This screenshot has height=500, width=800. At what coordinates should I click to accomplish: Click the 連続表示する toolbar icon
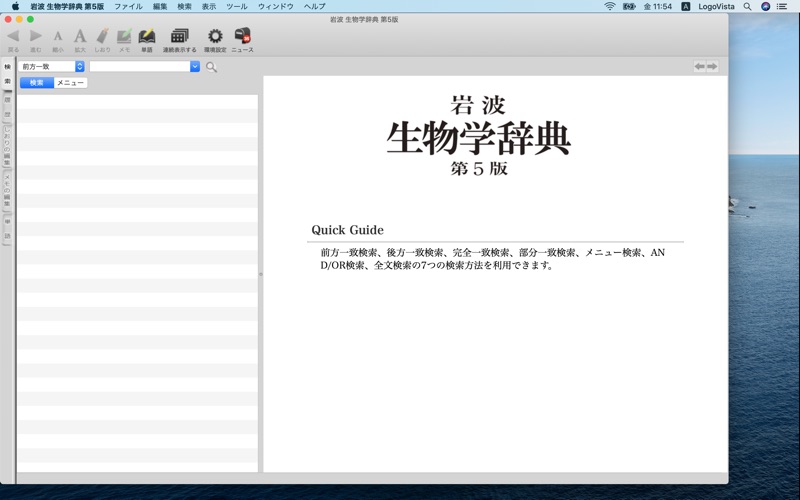pyautogui.click(x=180, y=40)
